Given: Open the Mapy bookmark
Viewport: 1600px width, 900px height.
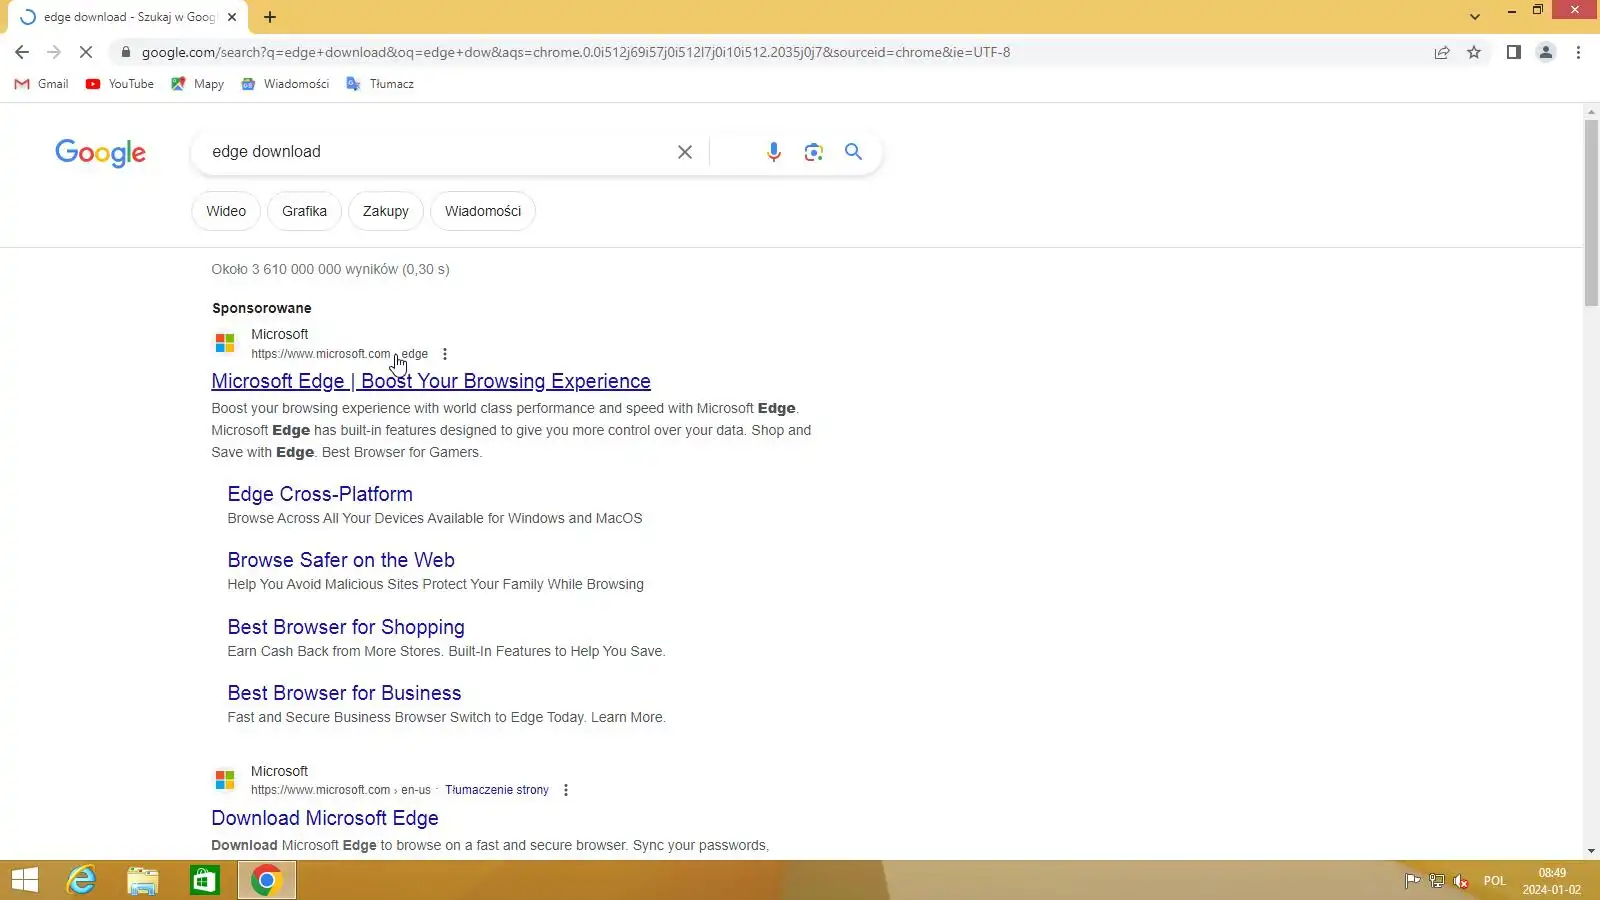Looking at the screenshot, I should 198,84.
